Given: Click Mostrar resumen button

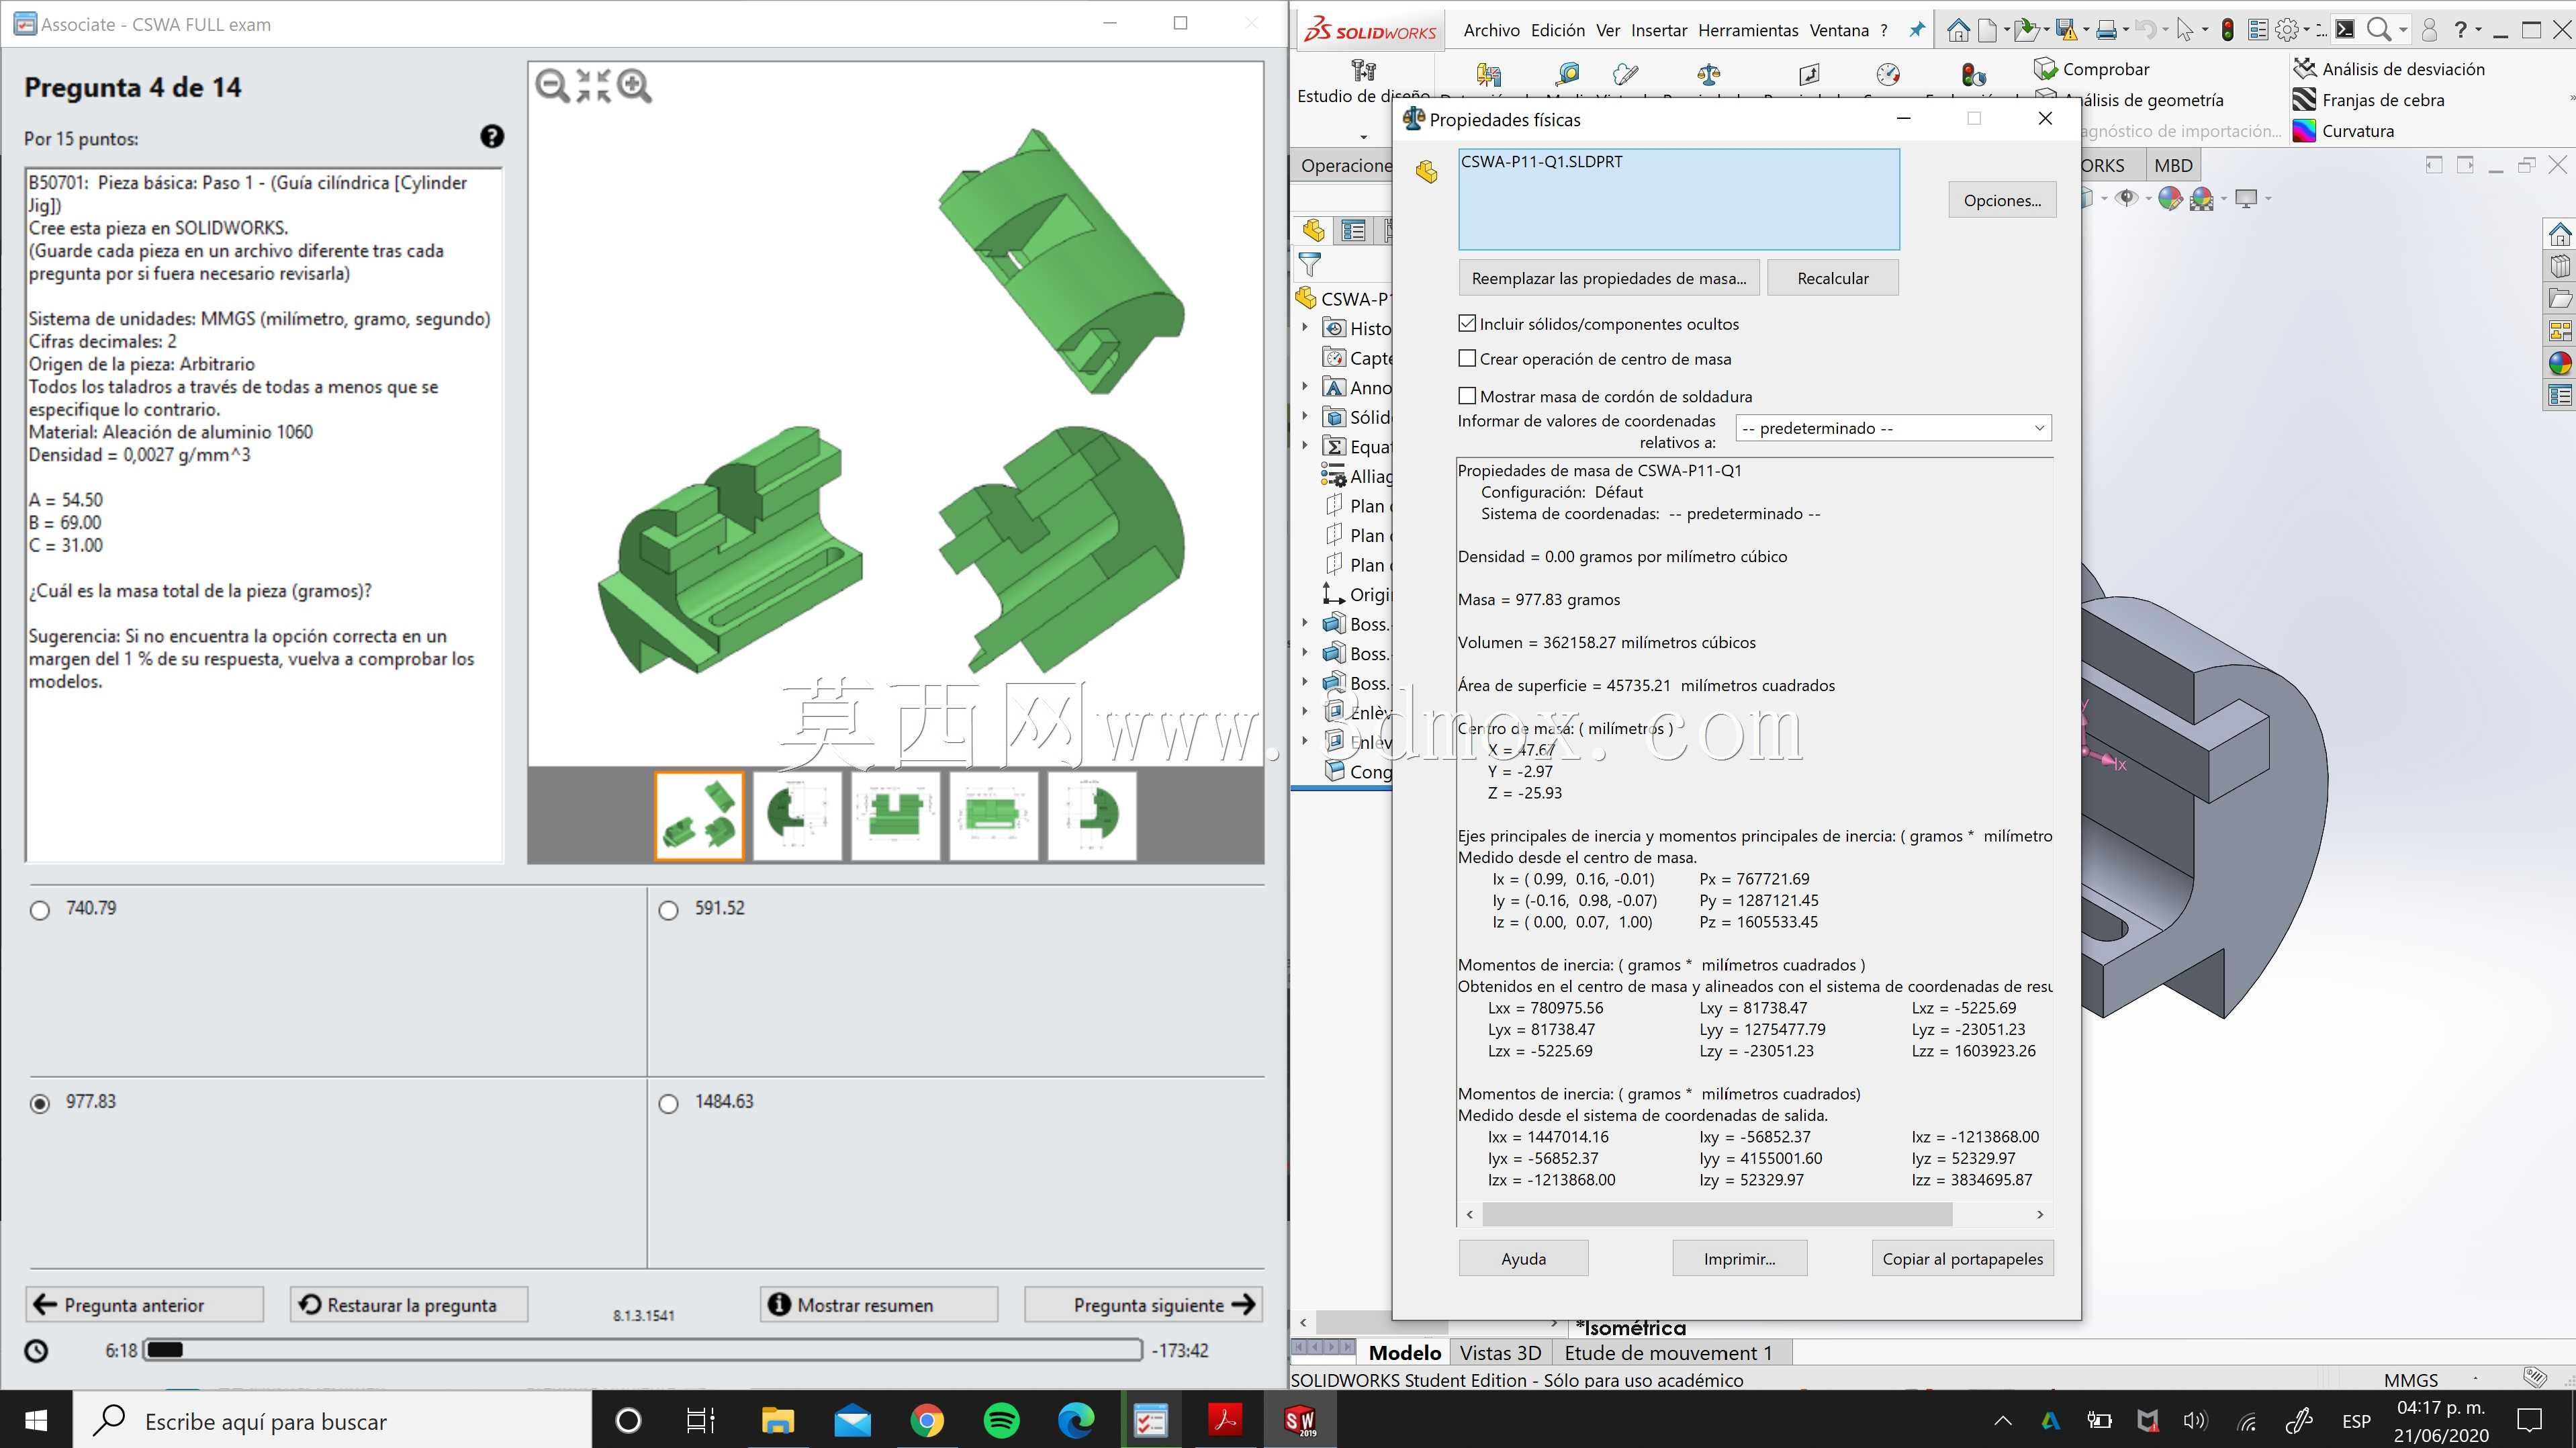Looking at the screenshot, I should point(879,1304).
